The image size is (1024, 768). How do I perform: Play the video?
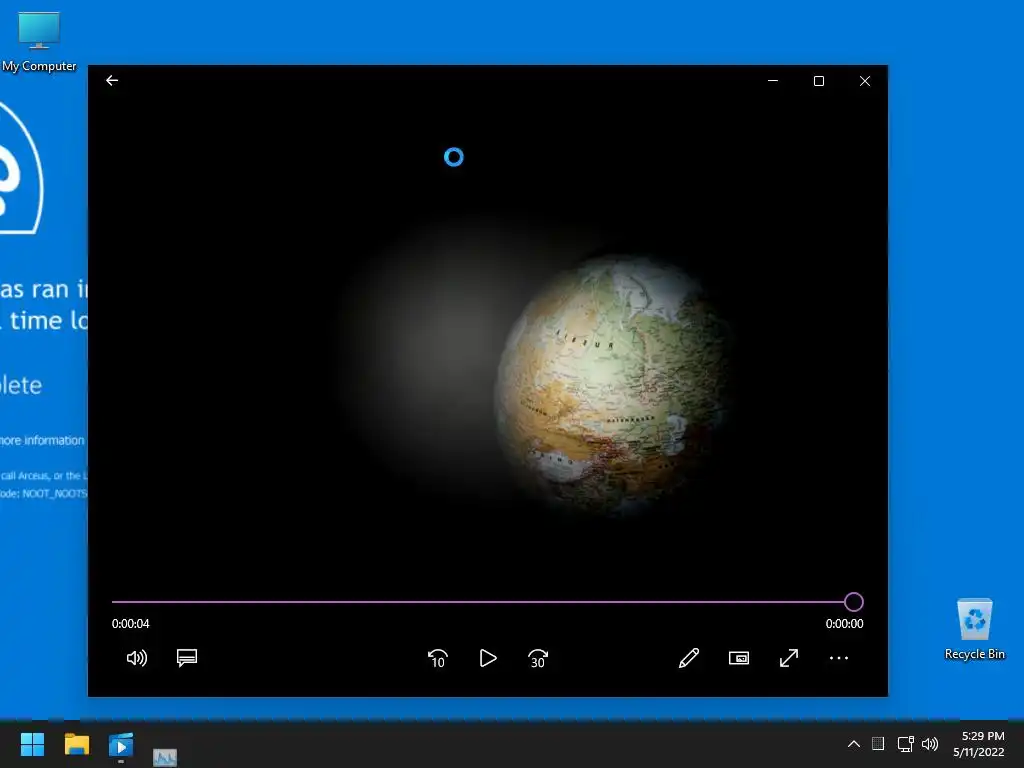point(488,658)
